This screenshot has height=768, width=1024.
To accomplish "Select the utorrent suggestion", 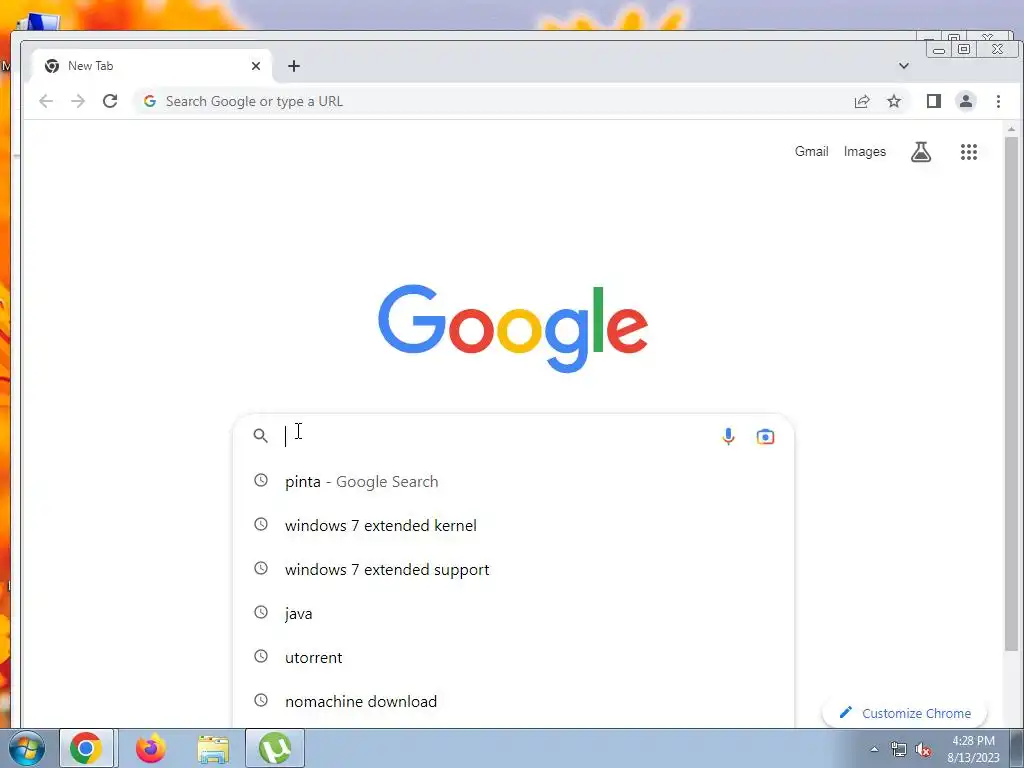I will pos(513,658).
